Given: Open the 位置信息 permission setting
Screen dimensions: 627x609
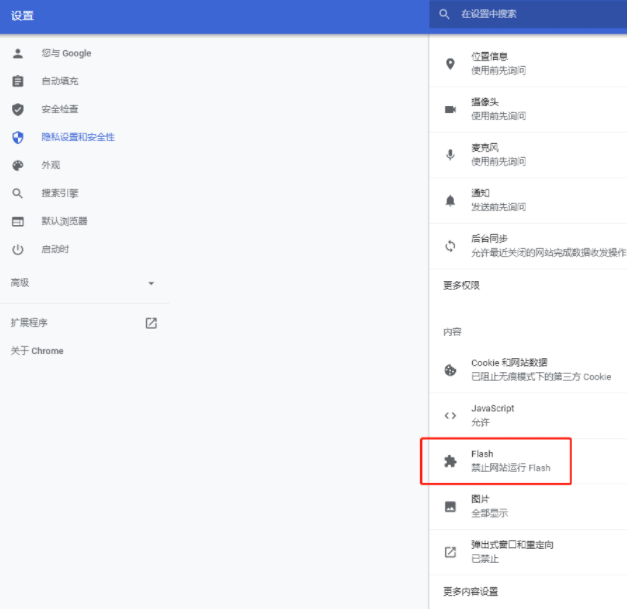Looking at the screenshot, I should (528, 64).
